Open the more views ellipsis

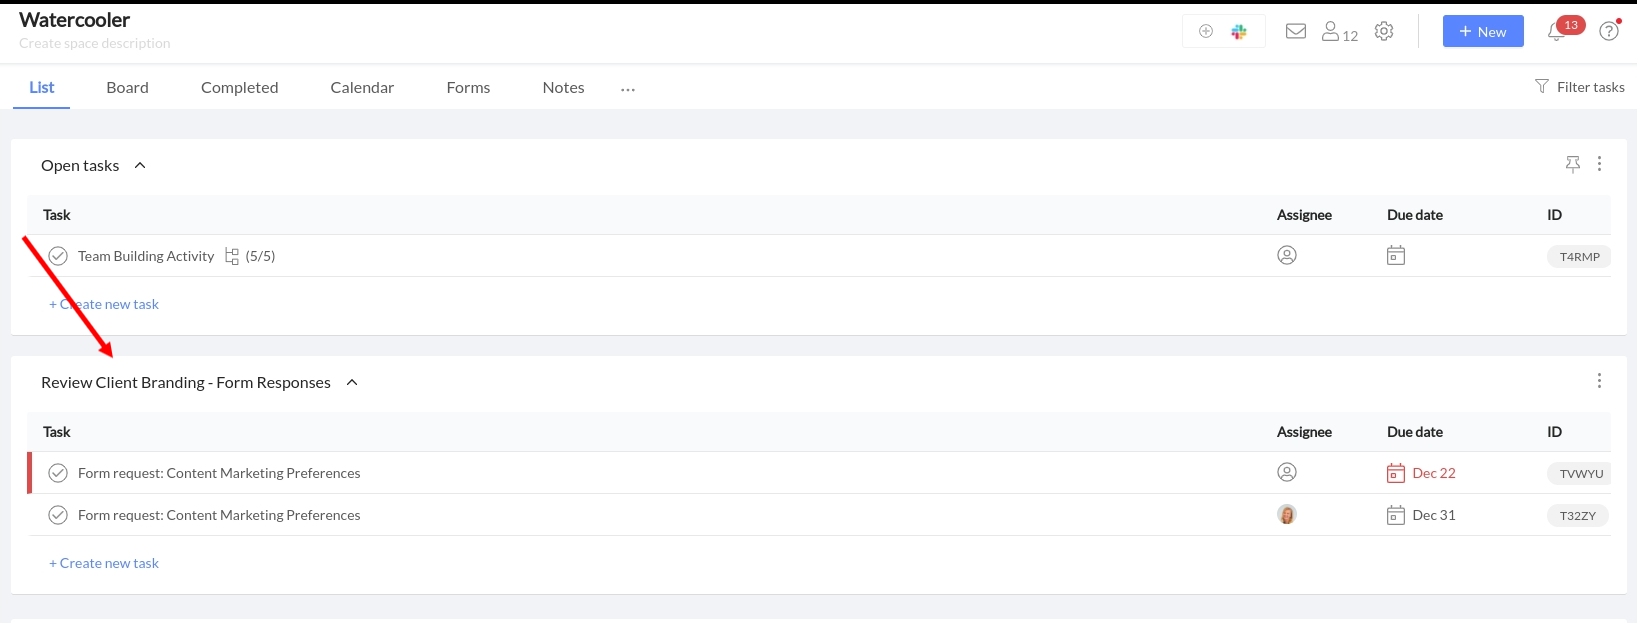click(628, 89)
